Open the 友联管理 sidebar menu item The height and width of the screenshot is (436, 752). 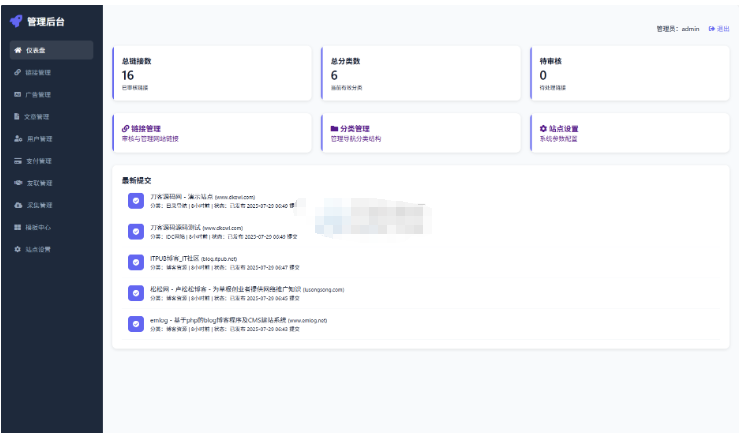[38, 183]
